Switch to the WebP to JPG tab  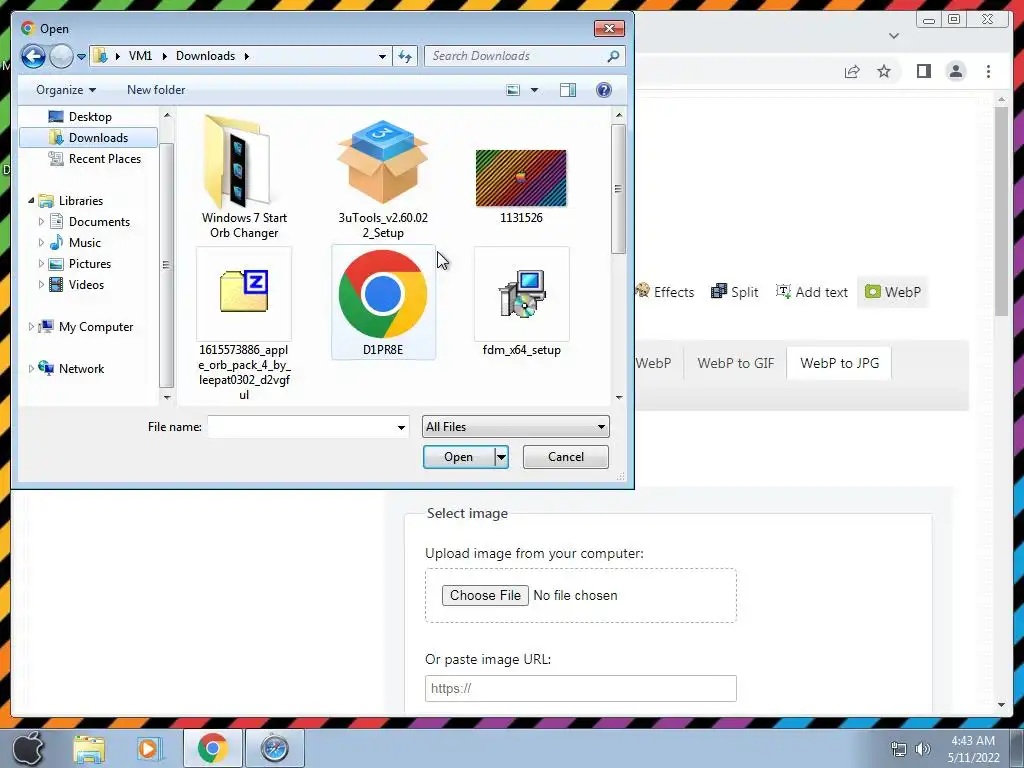click(839, 363)
